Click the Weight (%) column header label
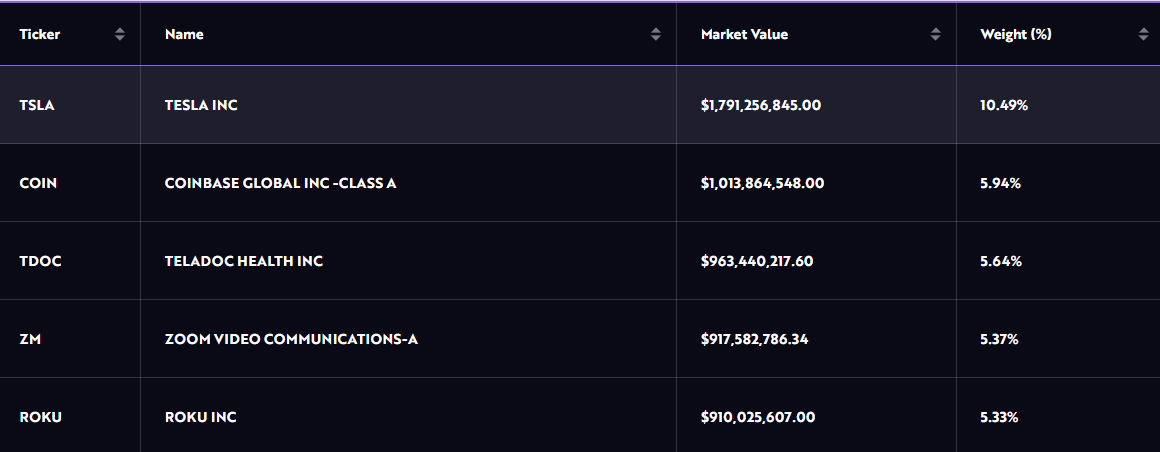 (x=1016, y=34)
